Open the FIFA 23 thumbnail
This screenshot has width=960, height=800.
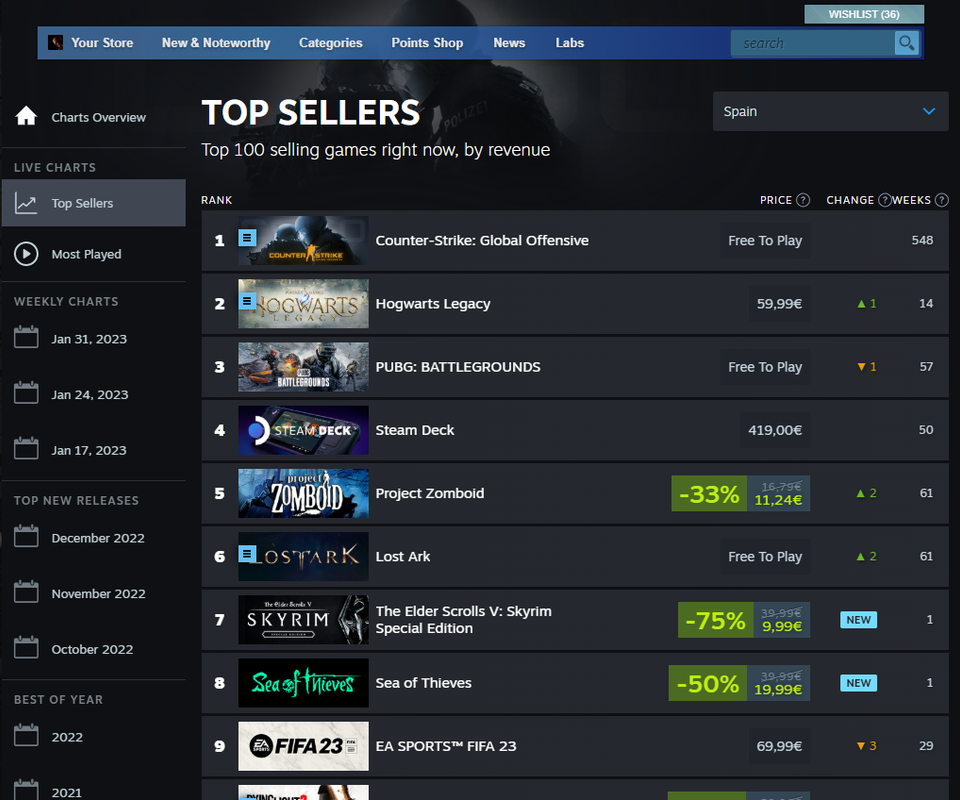[x=303, y=746]
